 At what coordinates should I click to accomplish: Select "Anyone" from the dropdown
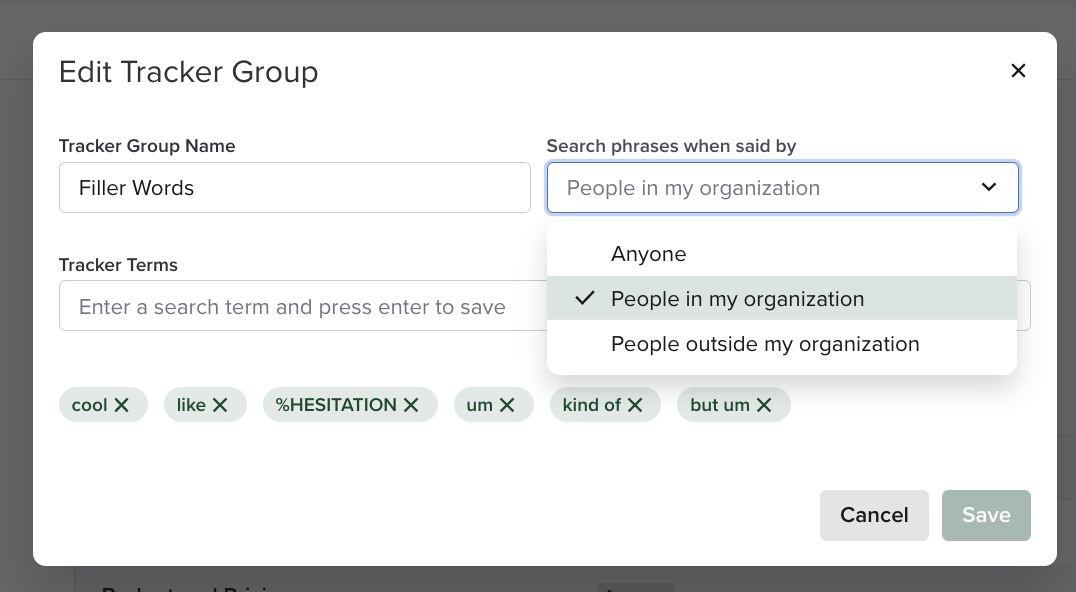click(648, 254)
